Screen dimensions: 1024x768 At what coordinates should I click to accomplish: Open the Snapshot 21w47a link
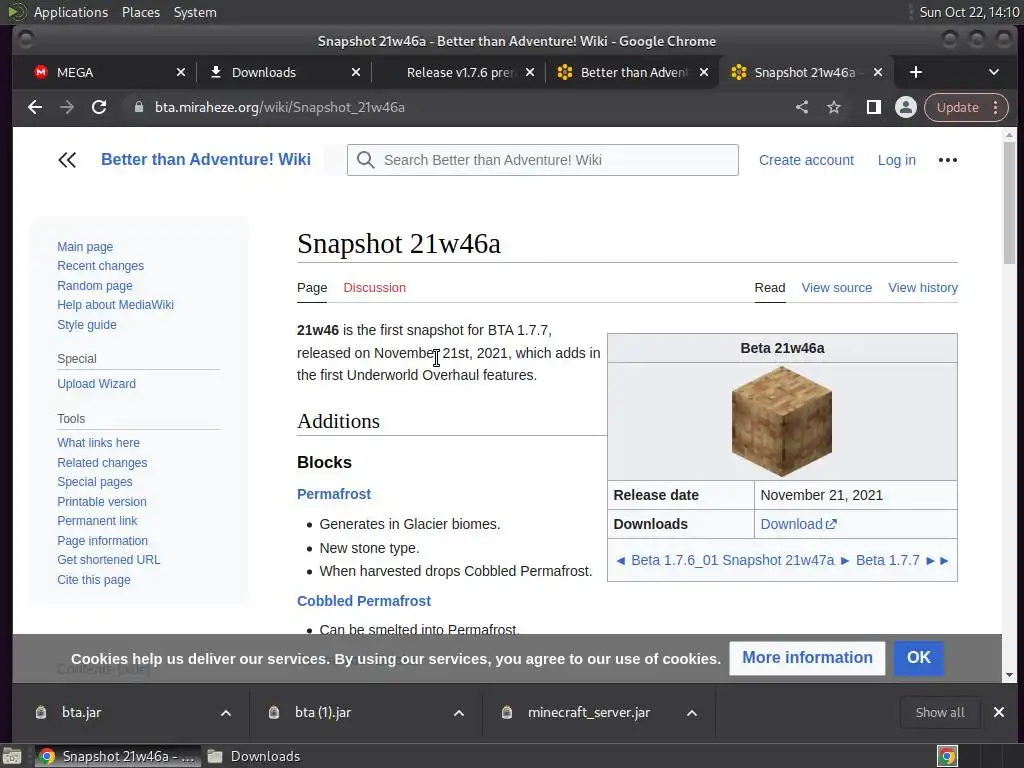tap(778, 560)
